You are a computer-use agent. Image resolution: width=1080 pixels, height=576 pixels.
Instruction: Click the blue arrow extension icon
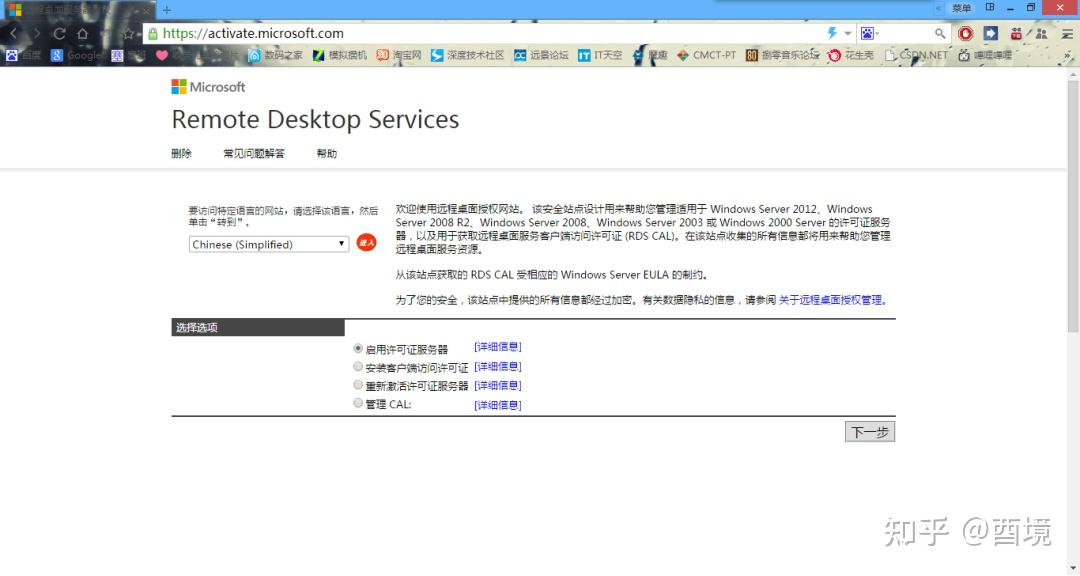tap(990, 33)
